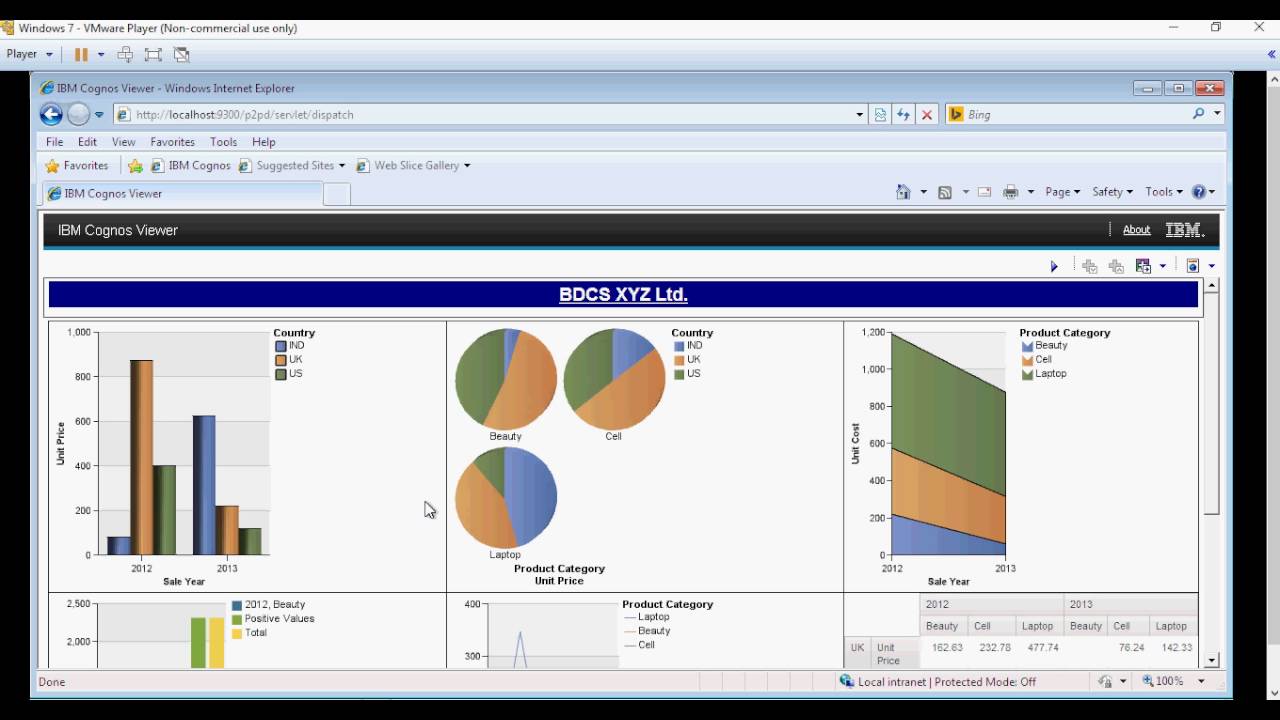This screenshot has height=720, width=1280.
Task: Click the Read Mail envelope icon
Action: [x=985, y=192]
